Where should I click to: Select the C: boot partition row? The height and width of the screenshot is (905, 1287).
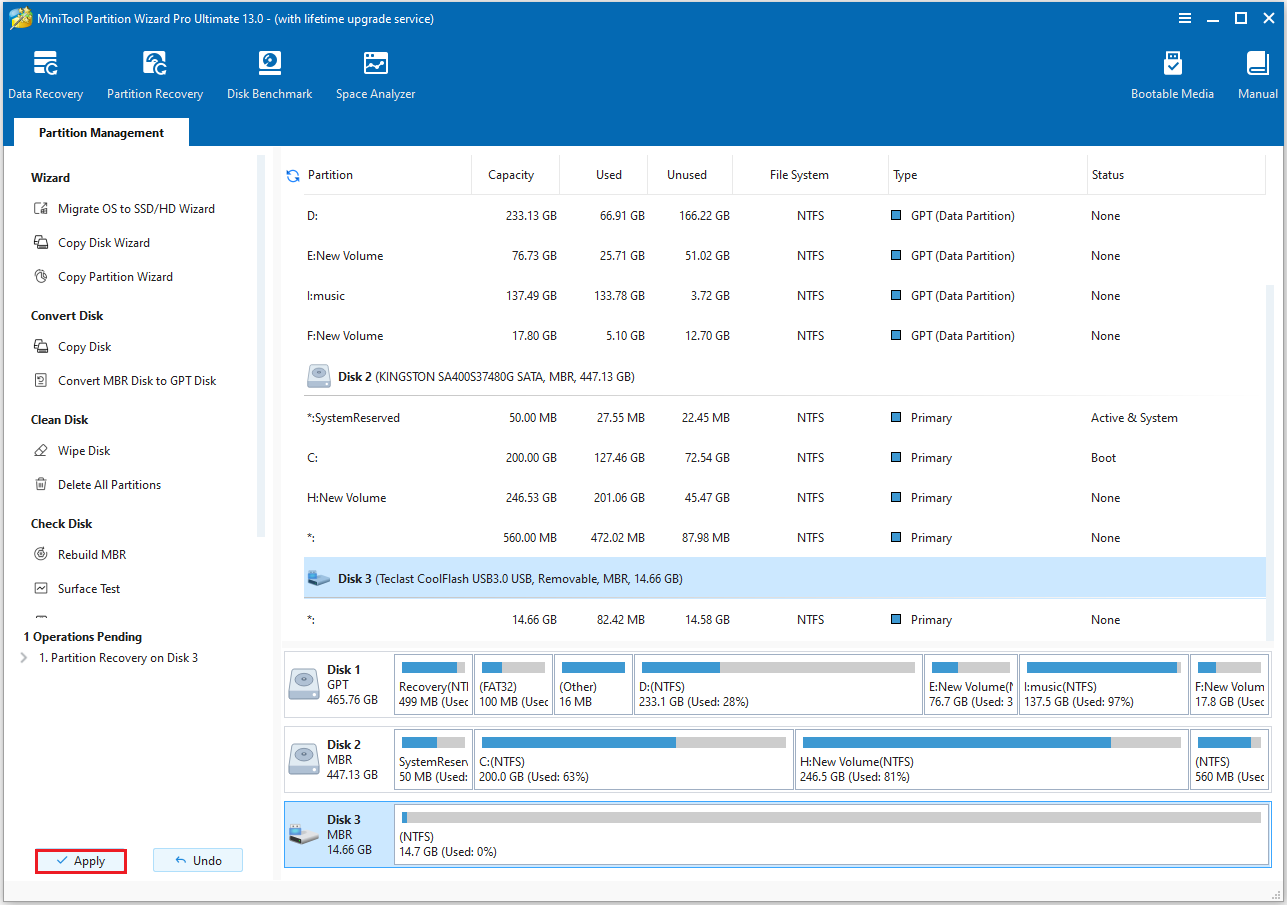tap(785, 458)
